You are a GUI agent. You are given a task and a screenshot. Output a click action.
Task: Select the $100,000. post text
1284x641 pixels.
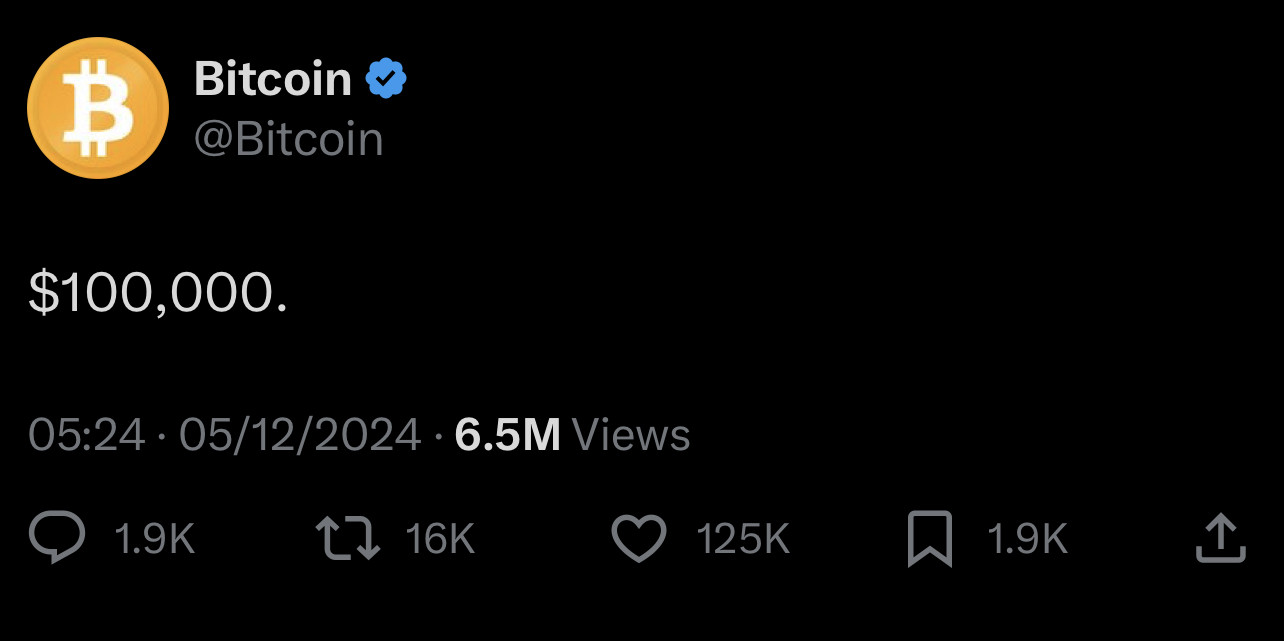[x=158, y=294]
